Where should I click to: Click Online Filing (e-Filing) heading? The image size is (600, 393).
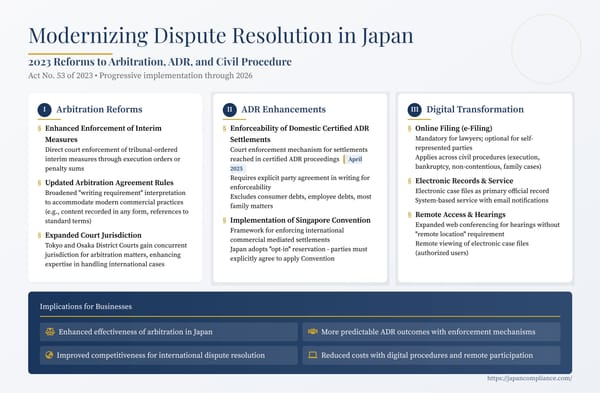[x=454, y=128]
